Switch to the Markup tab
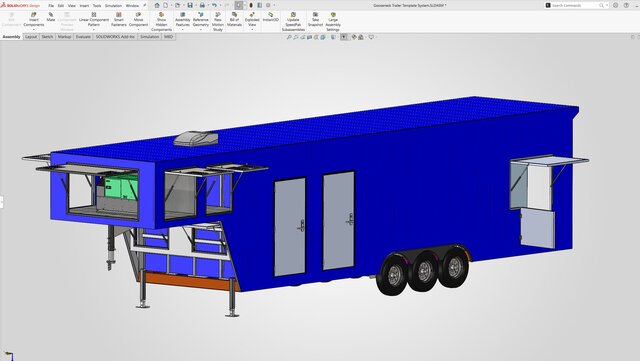Image resolution: width=640 pixels, height=361 pixels. coord(64,37)
